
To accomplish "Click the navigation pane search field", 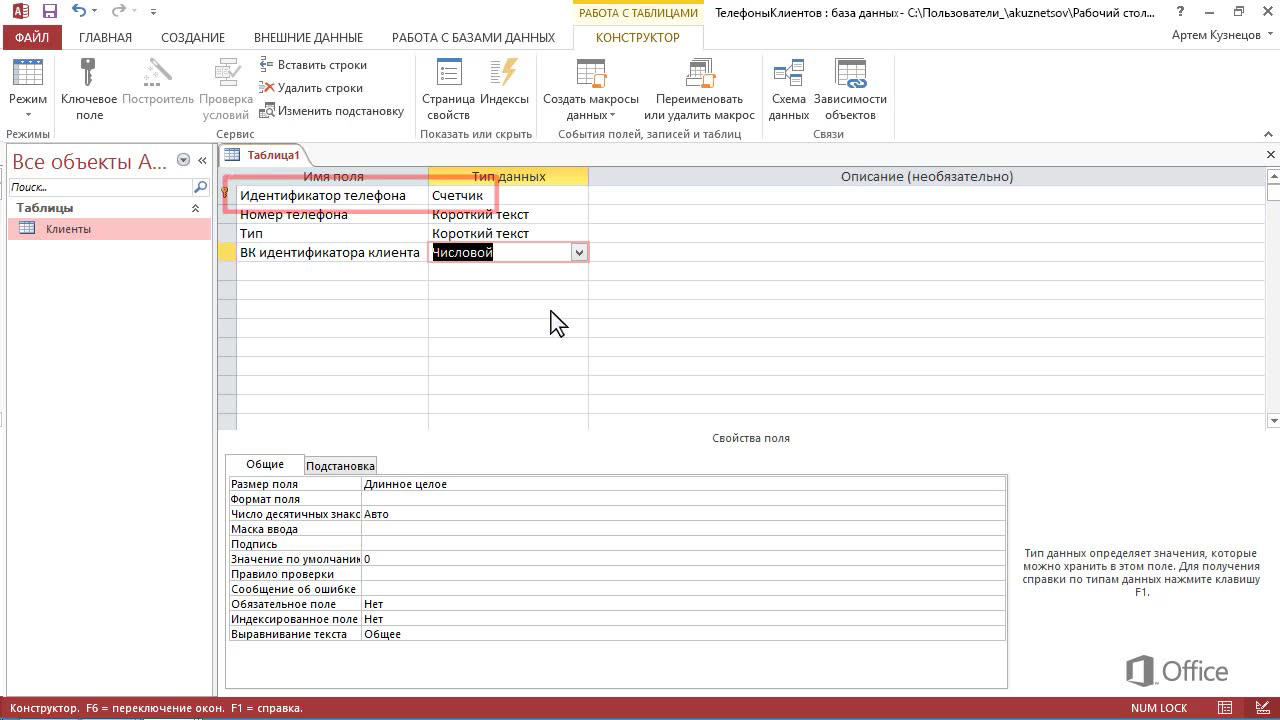I will point(100,187).
